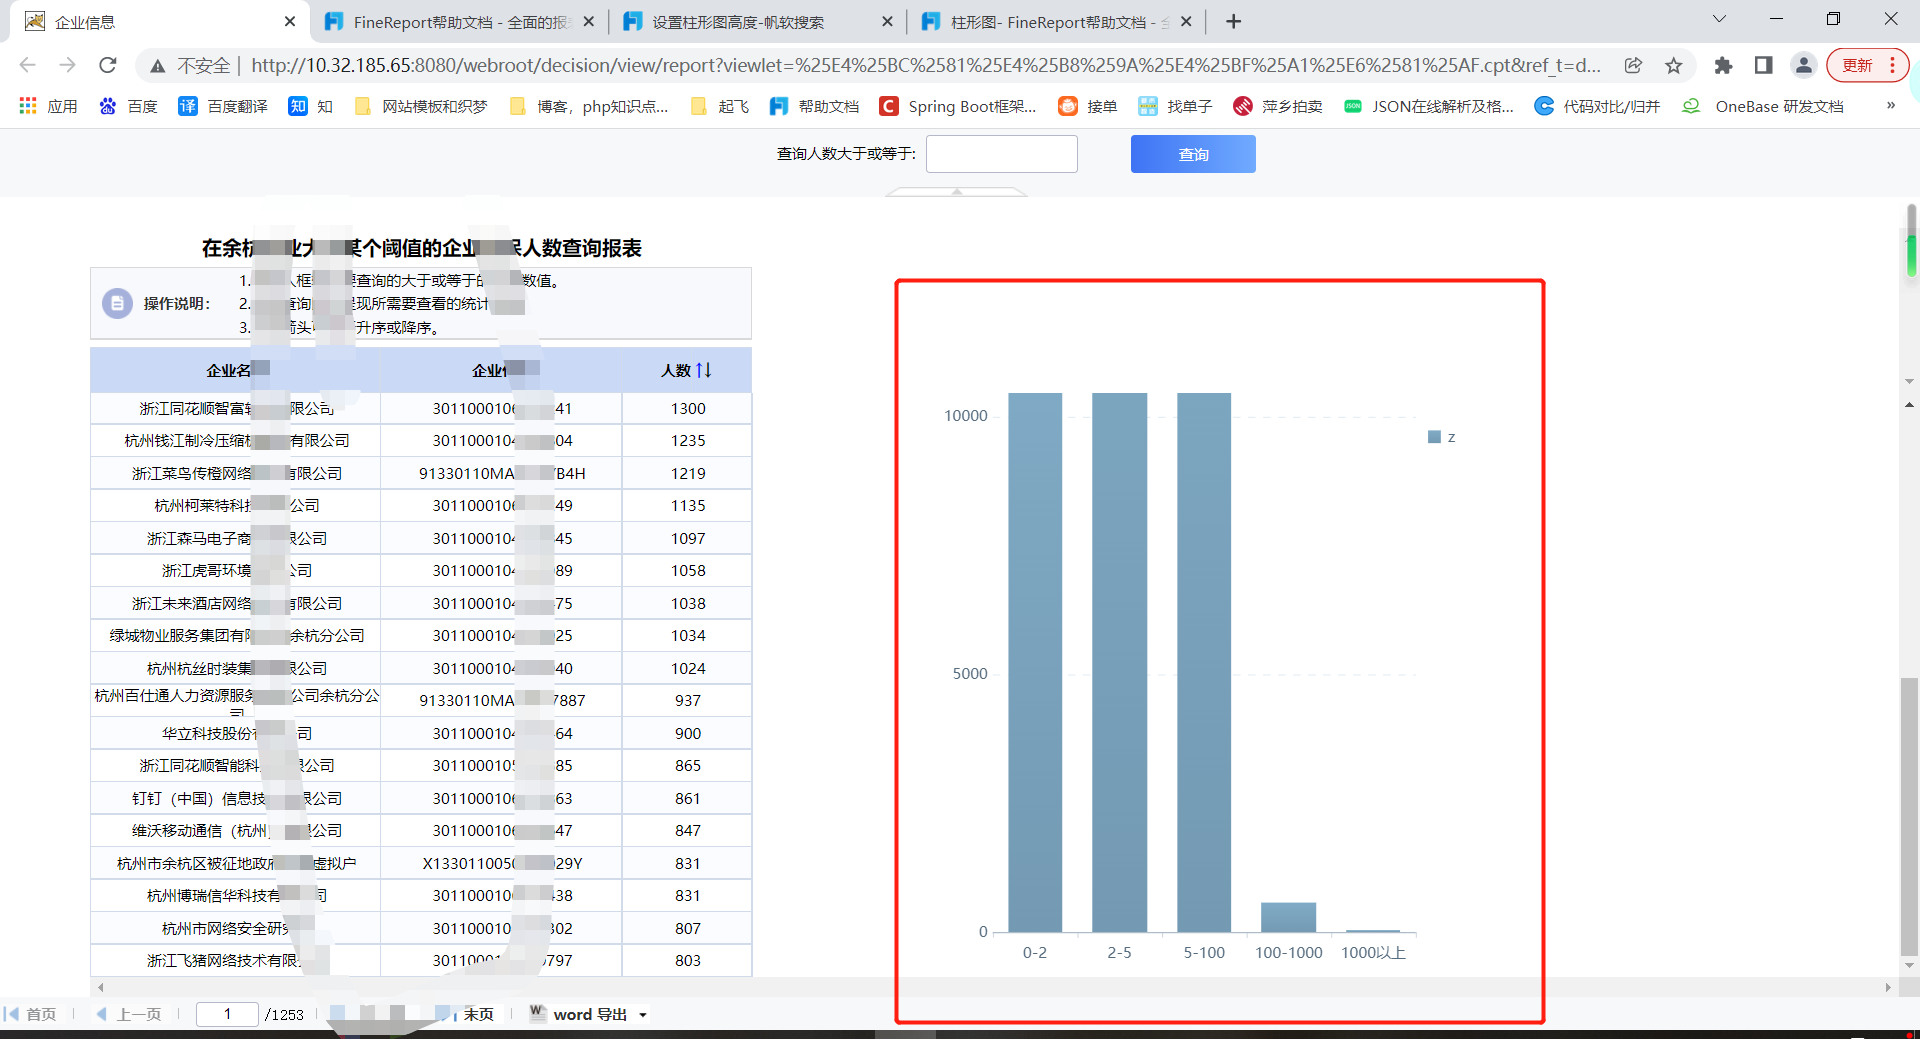Open the Chrome profile avatar
The image size is (1920, 1039).
1803,65
